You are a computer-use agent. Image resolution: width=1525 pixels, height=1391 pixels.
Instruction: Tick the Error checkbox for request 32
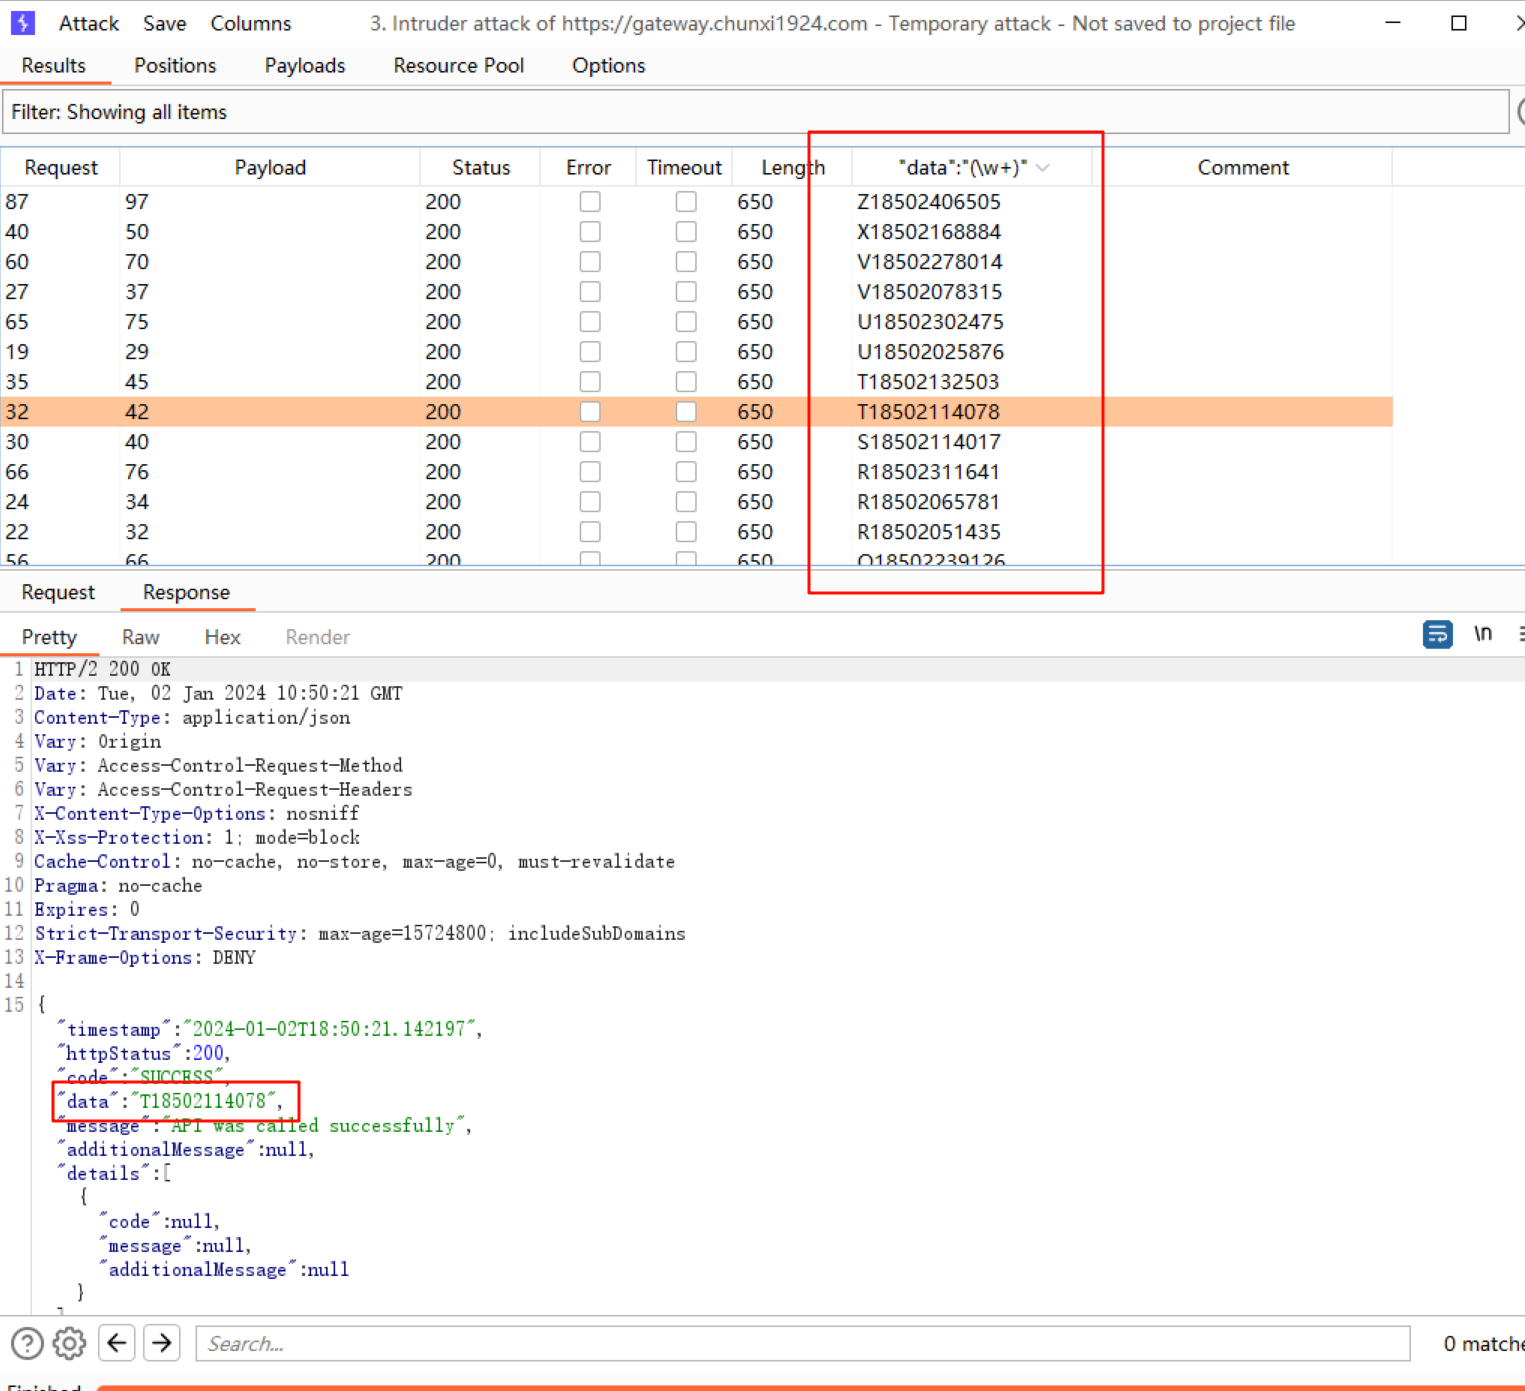click(590, 412)
